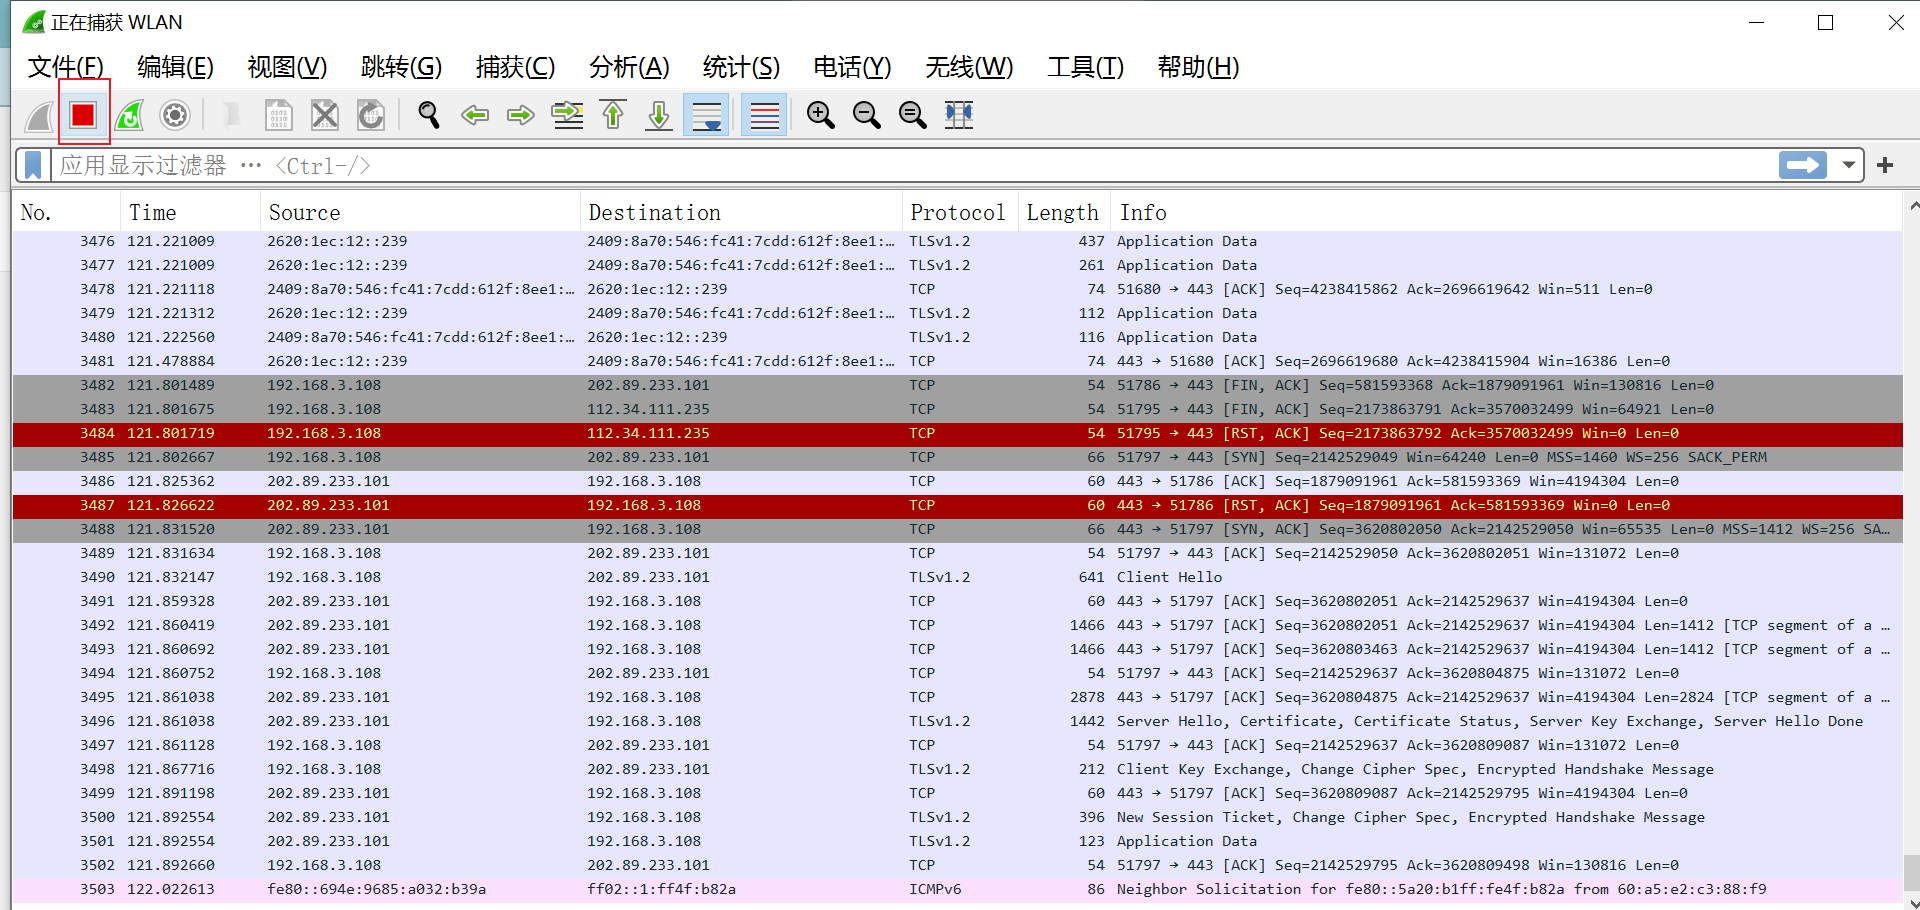This screenshot has height=910, width=1920.
Task: Select packet 3503 ICMPv6 Neighbor Solicitation row
Action: tap(957, 889)
